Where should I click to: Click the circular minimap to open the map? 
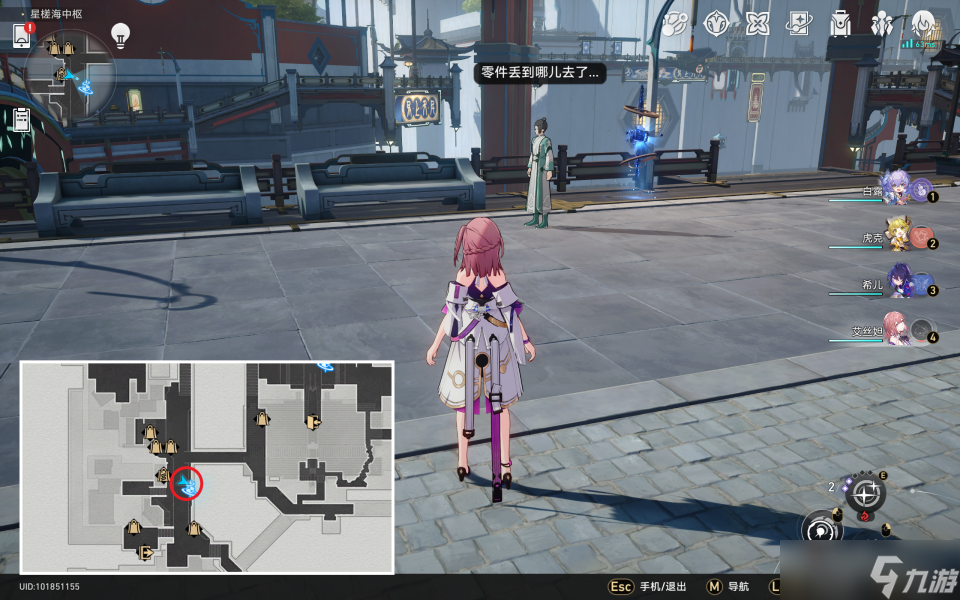[x=72, y=72]
